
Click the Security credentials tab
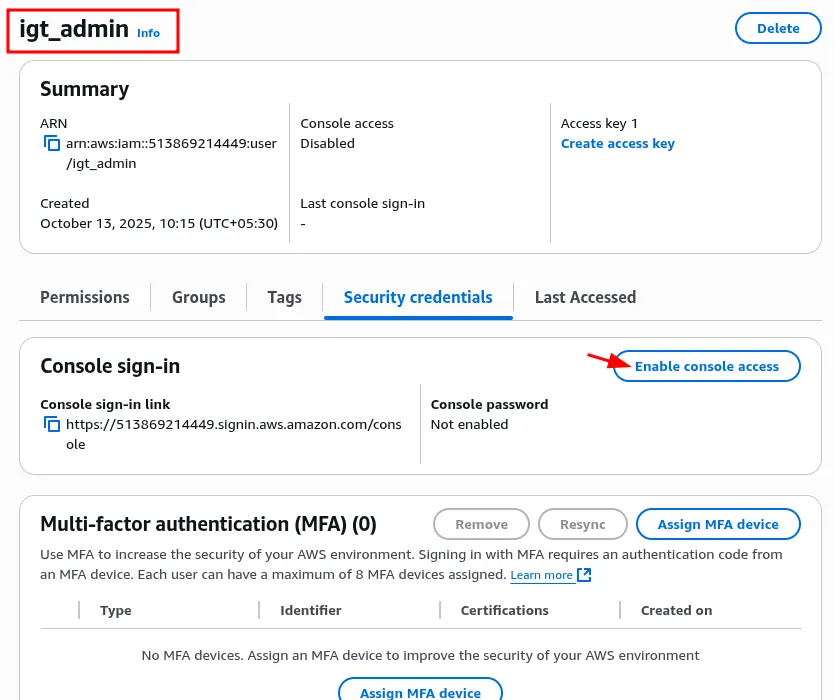418,297
